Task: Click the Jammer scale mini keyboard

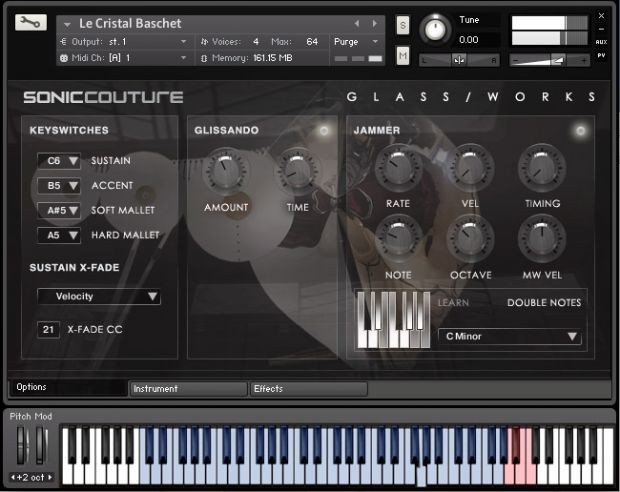Action: click(393, 320)
